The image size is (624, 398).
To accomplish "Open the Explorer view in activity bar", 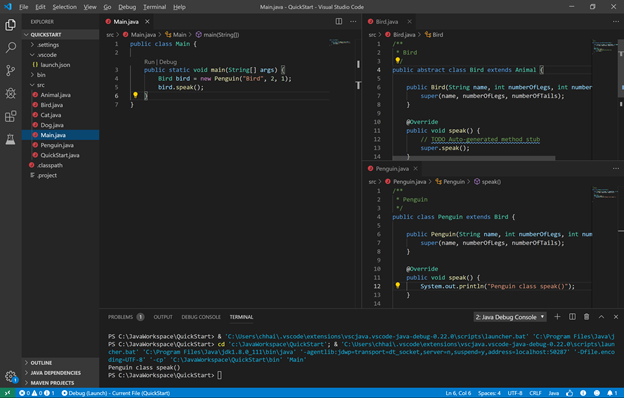I will coord(10,25).
